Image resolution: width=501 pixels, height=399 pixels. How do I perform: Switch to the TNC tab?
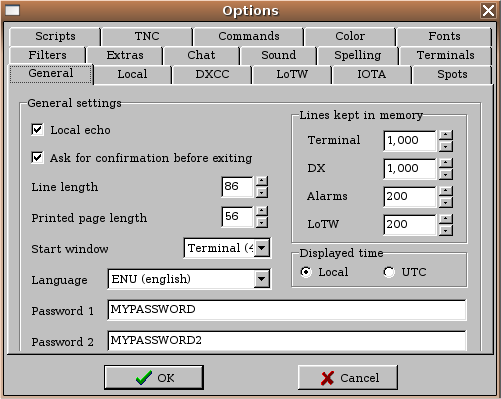[147, 36]
